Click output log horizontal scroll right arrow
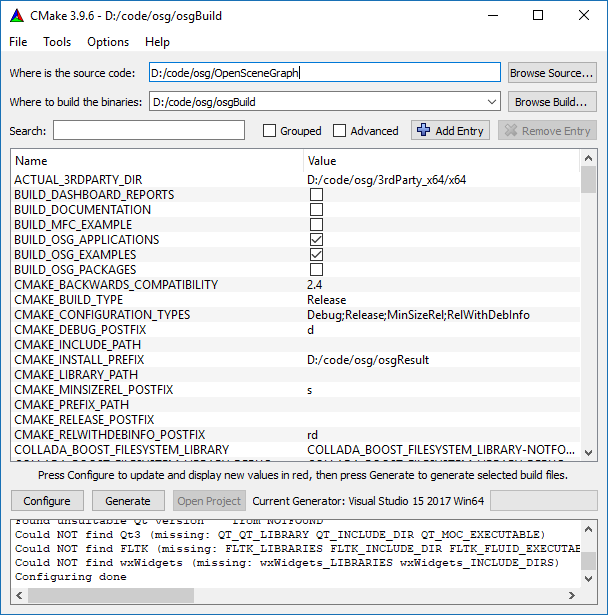The width and height of the screenshot is (608, 615). (572, 595)
